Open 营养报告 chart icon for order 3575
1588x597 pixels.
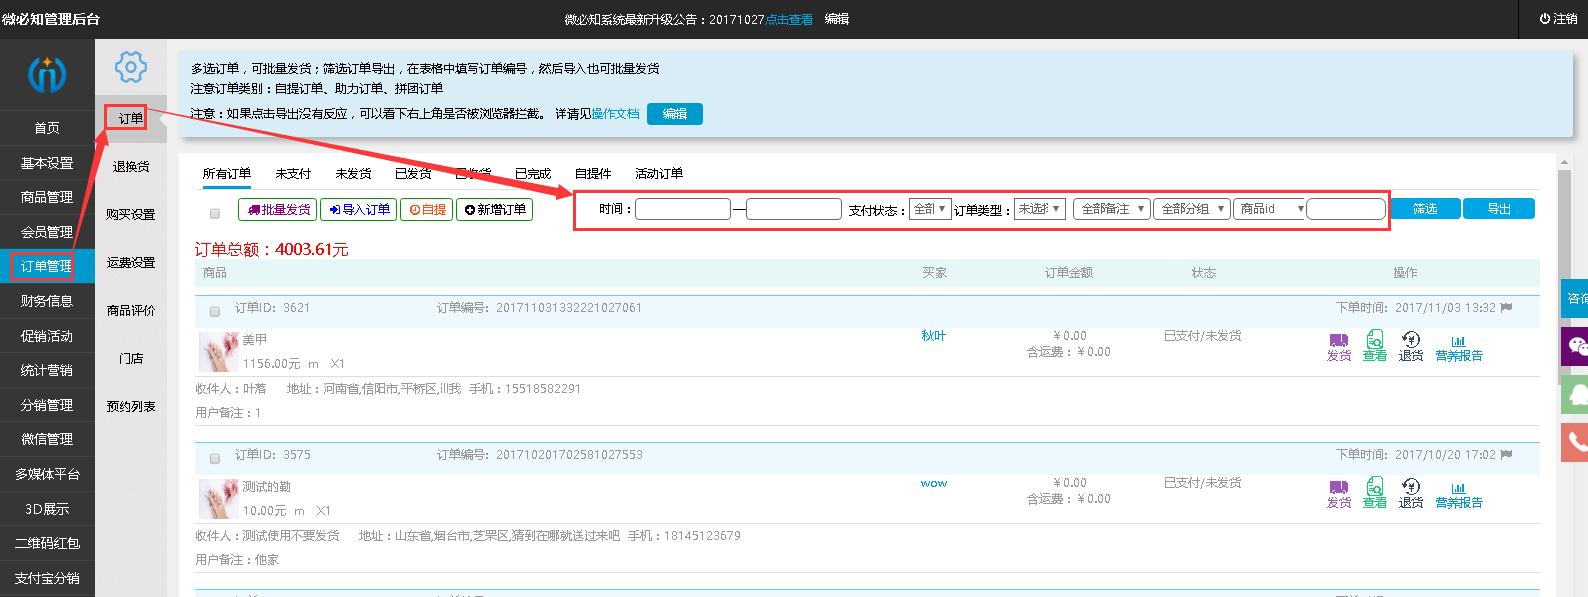coord(1458,488)
